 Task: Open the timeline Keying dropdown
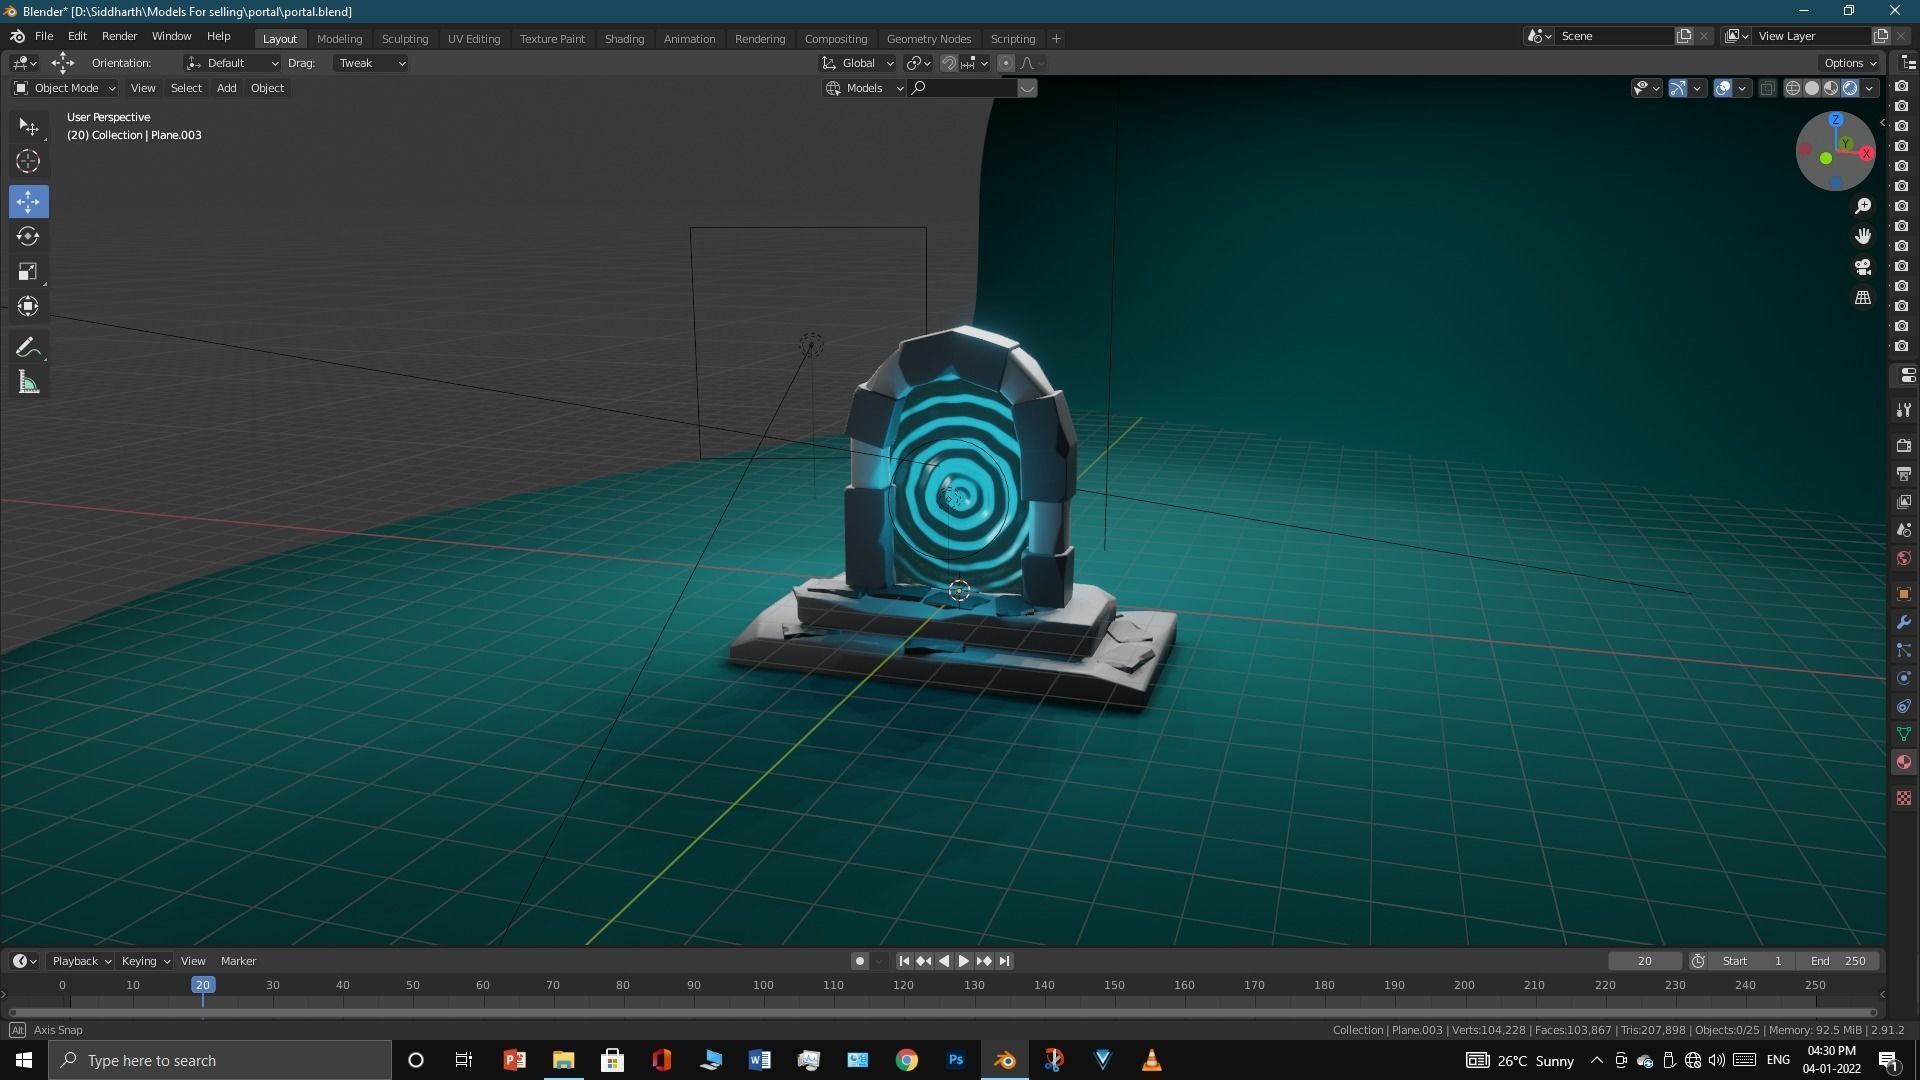click(x=145, y=961)
